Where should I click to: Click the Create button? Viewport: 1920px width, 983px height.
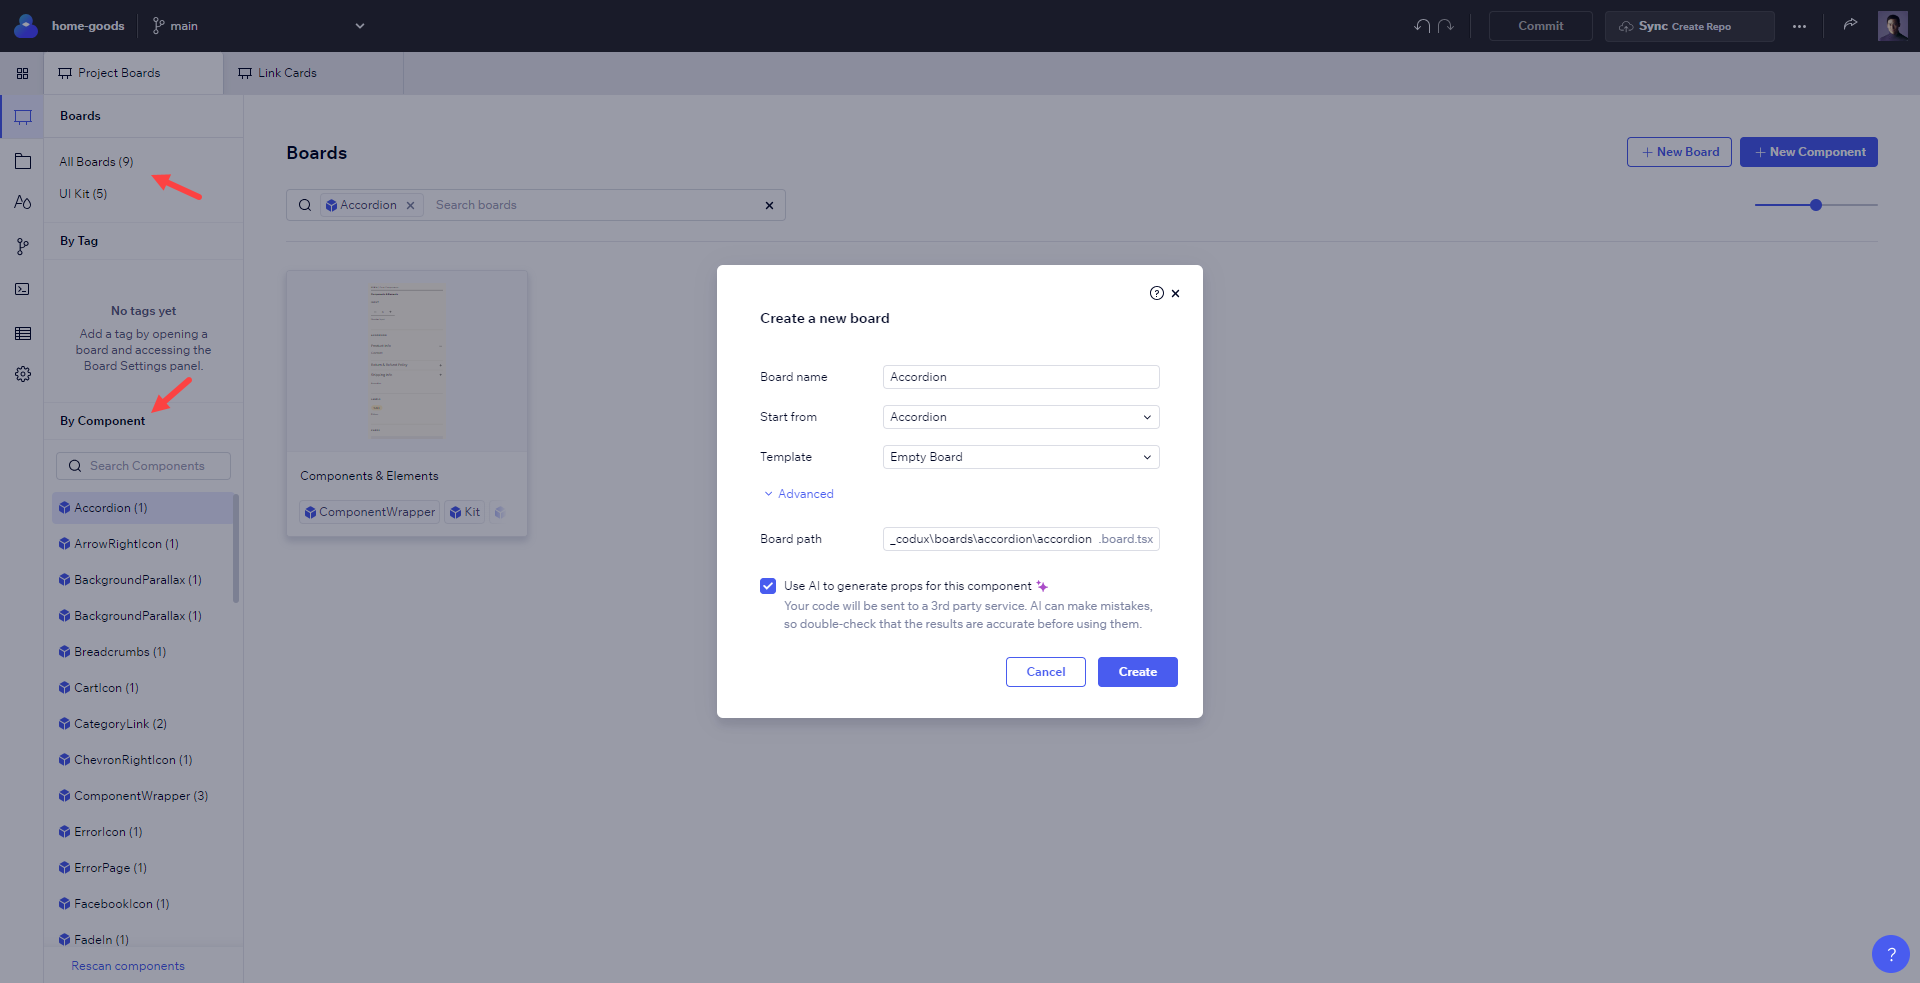[1138, 672]
